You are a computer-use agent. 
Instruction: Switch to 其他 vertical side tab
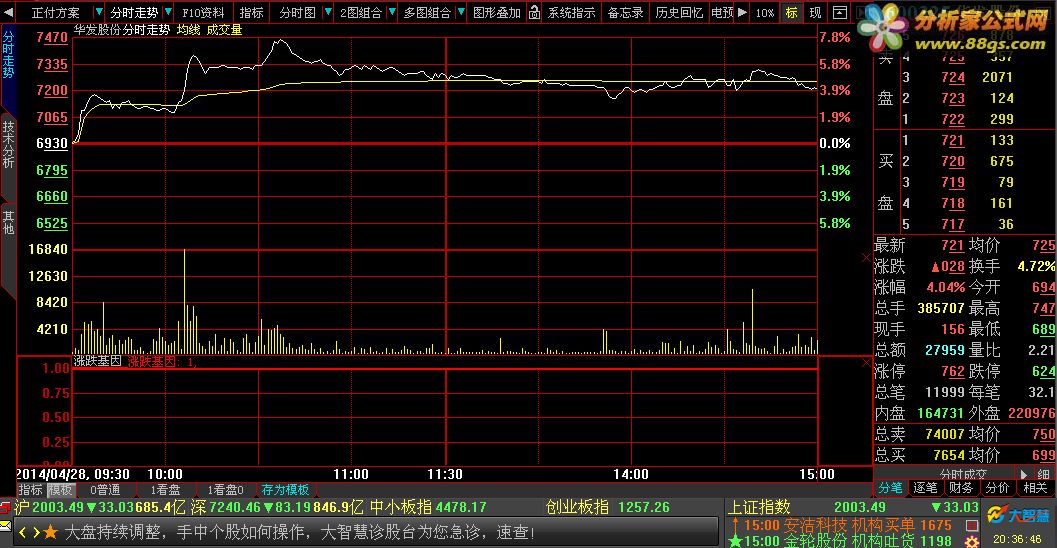pyautogui.click(x=8, y=222)
